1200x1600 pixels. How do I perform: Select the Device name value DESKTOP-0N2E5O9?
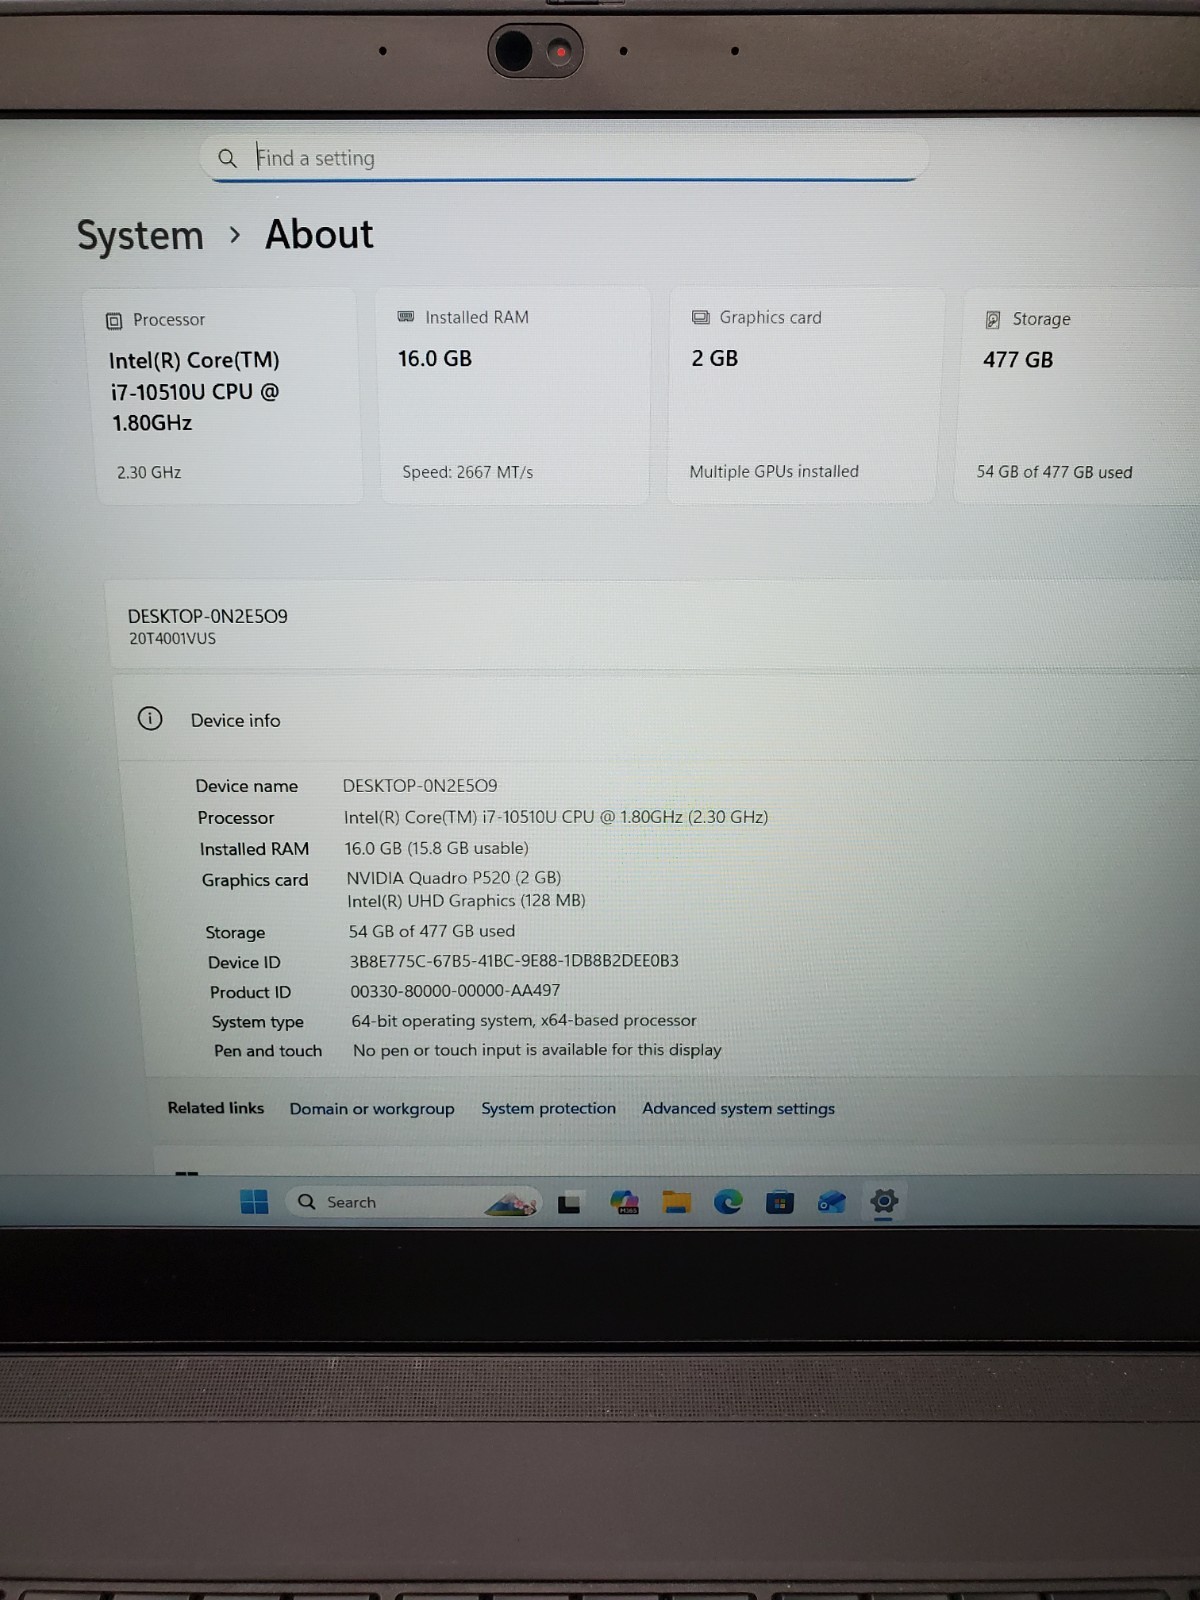coord(420,785)
